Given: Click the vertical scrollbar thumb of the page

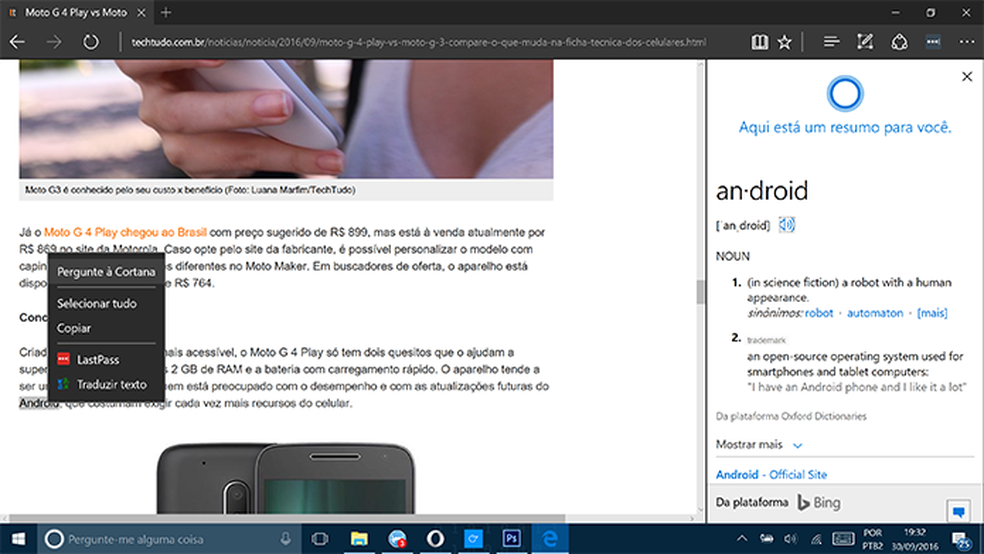Looking at the screenshot, I should (700, 292).
